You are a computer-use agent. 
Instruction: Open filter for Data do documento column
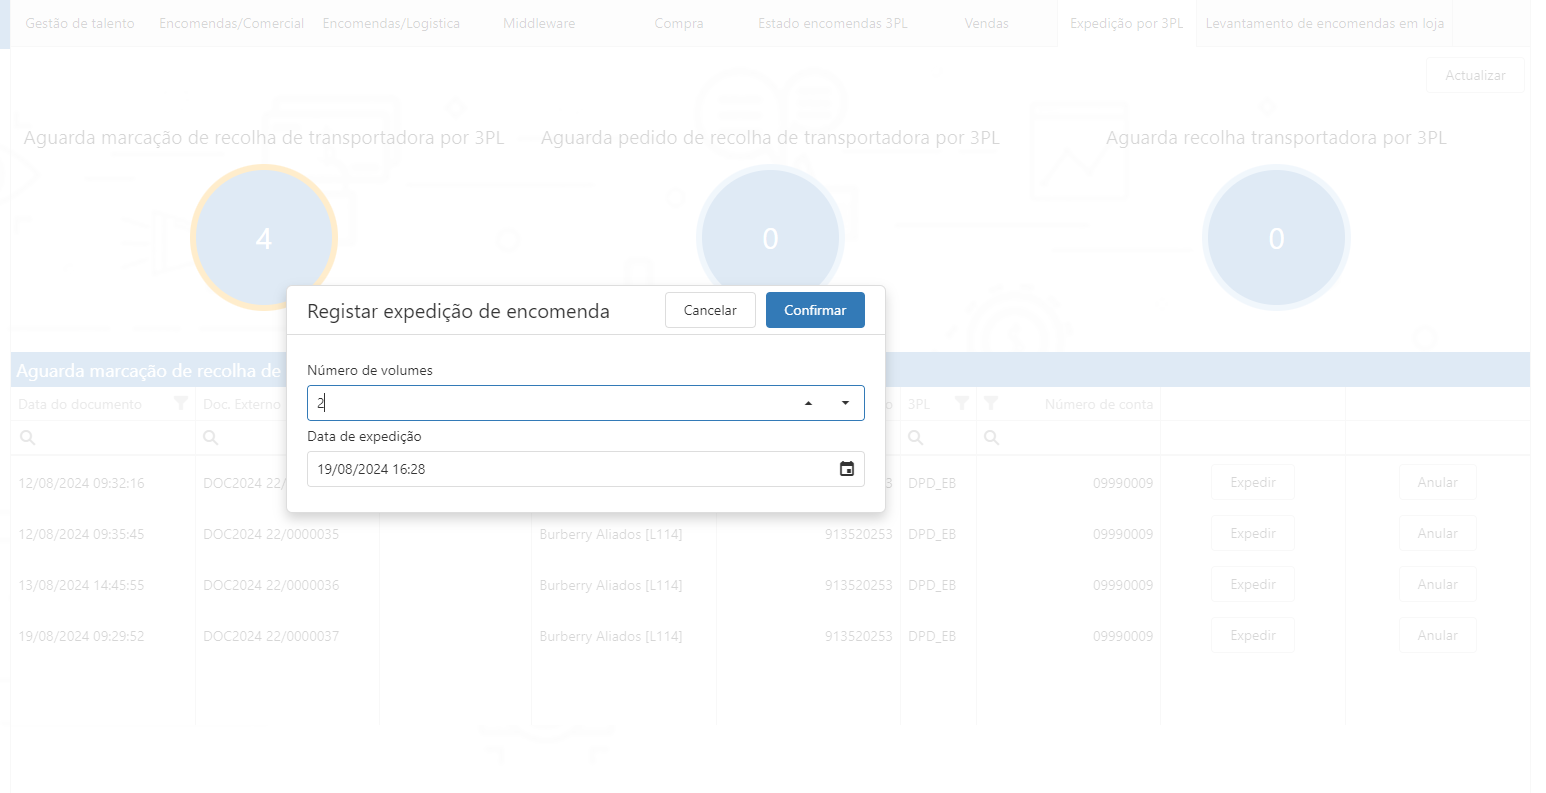(180, 404)
